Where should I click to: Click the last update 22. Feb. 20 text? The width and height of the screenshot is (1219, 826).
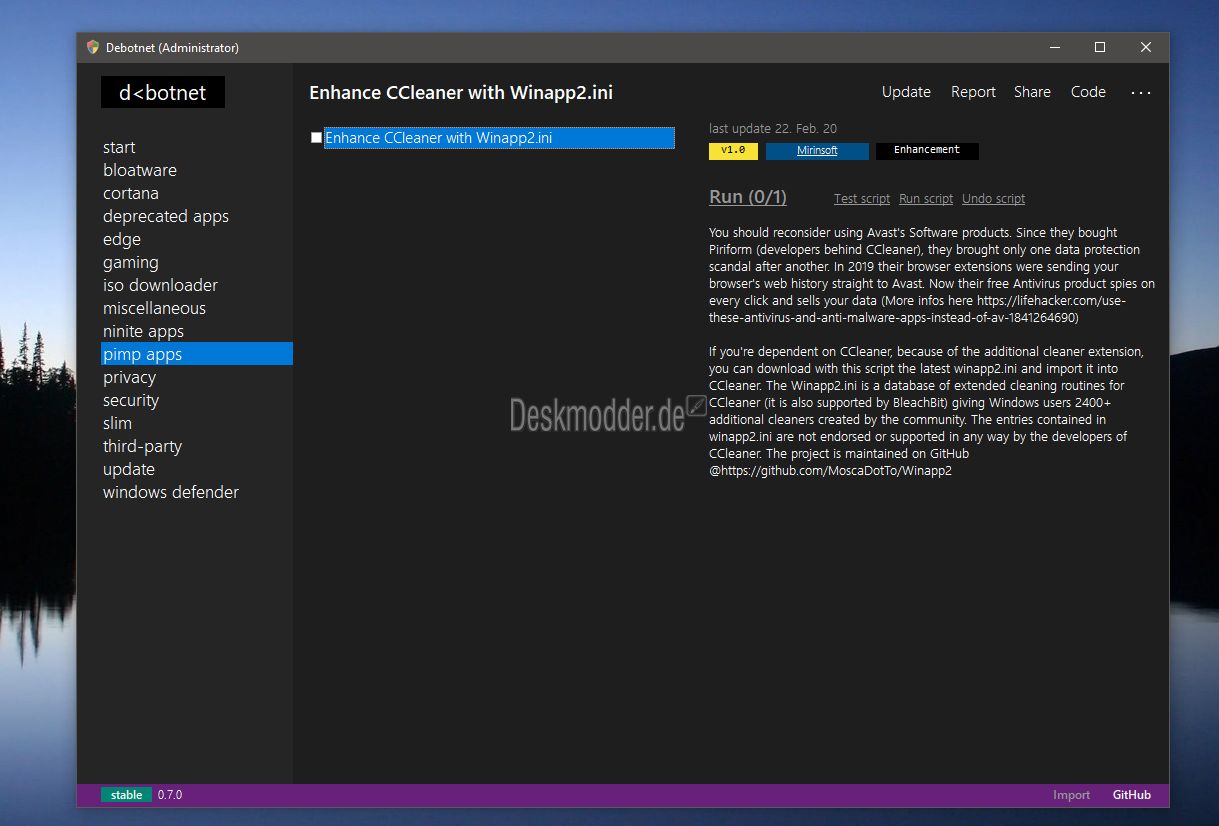coord(773,129)
